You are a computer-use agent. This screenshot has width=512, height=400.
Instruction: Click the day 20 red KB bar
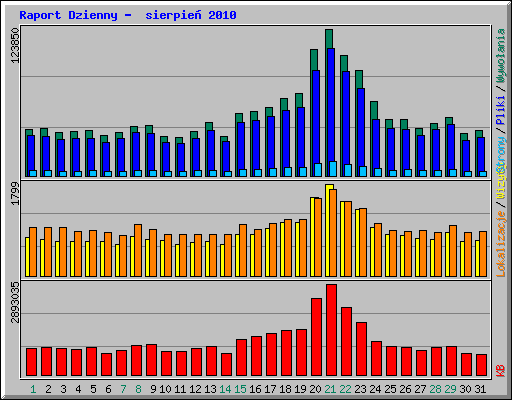[x=316, y=337]
